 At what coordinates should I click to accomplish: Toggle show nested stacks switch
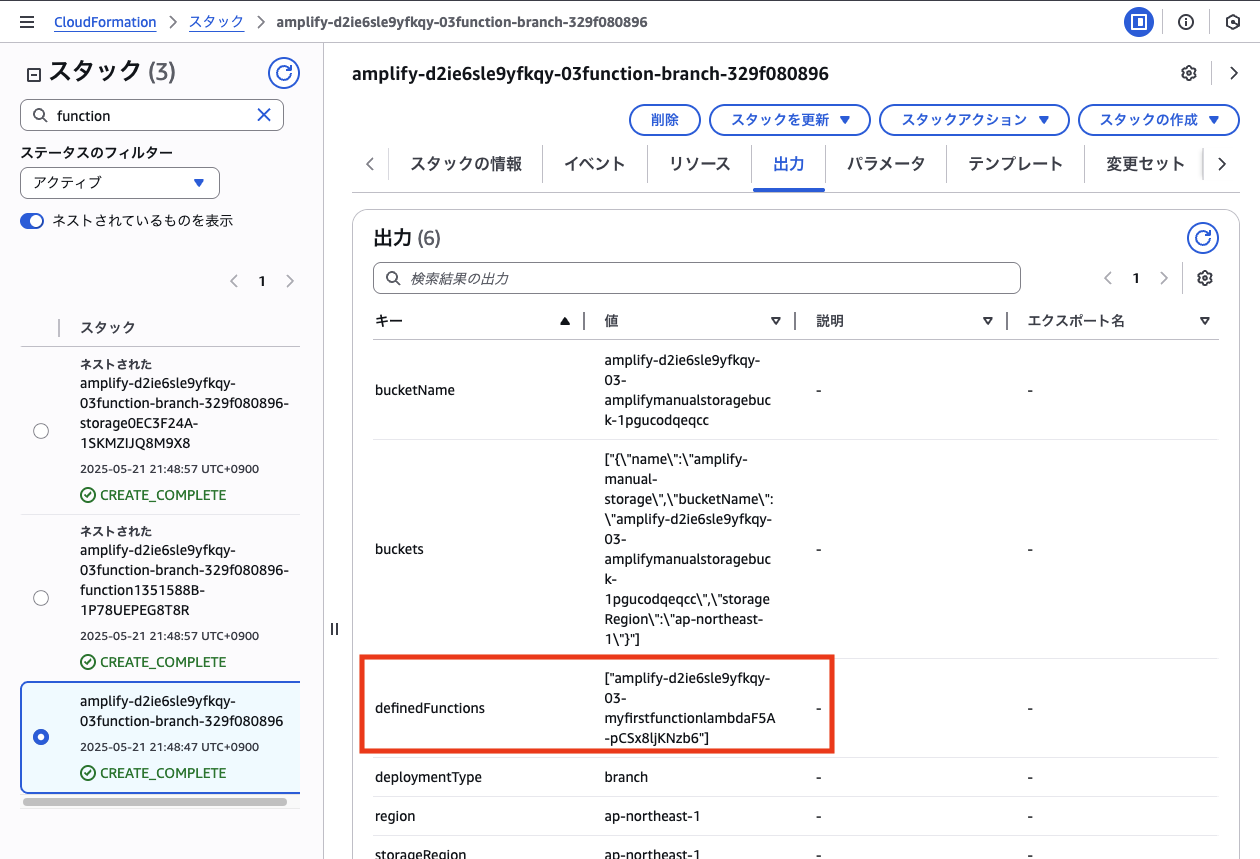32,221
